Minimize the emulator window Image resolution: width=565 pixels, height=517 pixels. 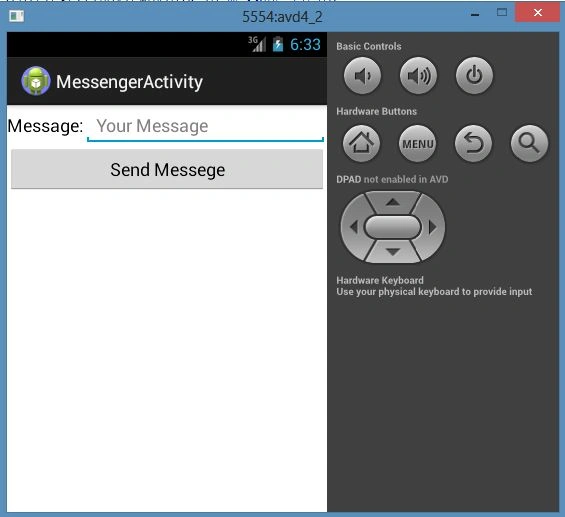coord(475,15)
